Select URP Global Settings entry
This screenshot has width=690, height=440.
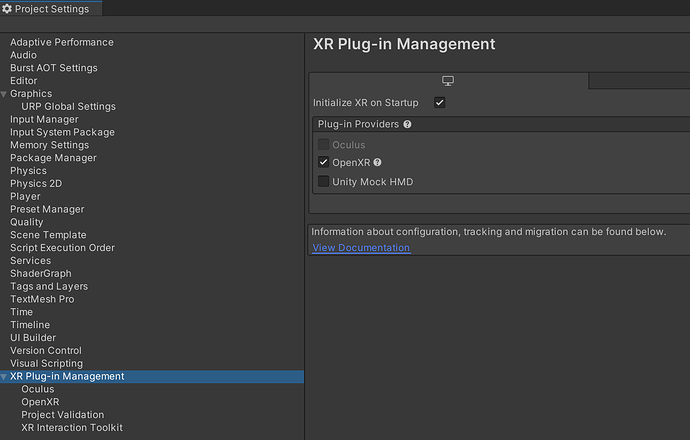click(x=68, y=107)
